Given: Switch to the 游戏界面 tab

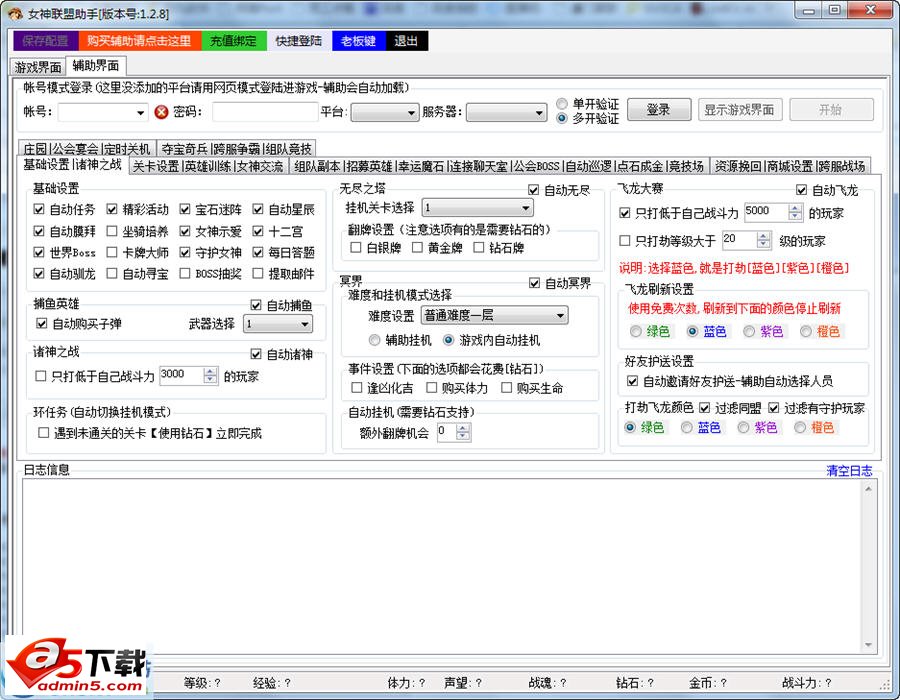Looking at the screenshot, I should [38, 67].
